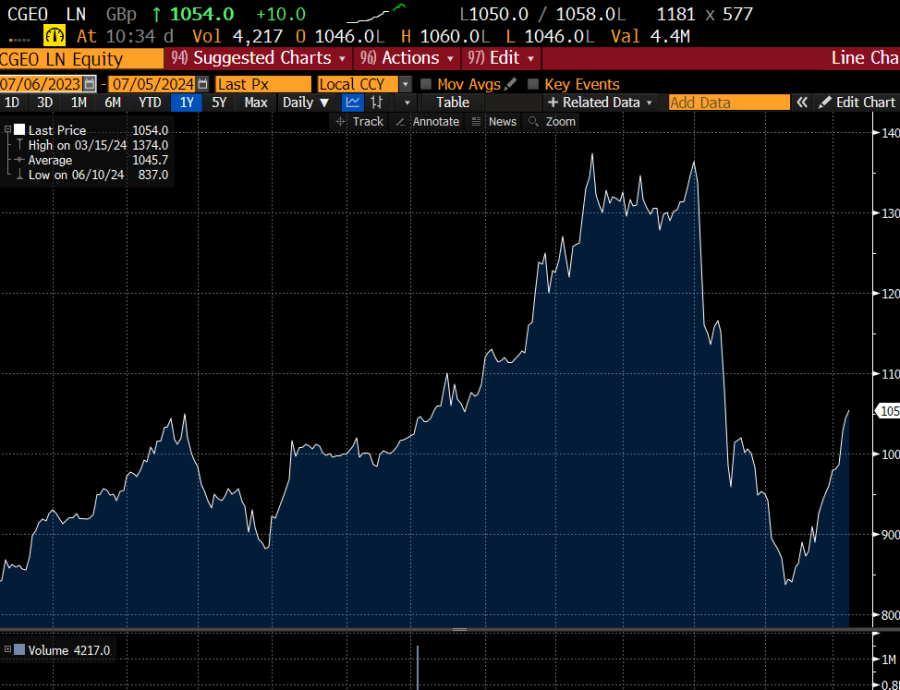This screenshot has height=690, width=900.
Task: Open the Actions menu
Action: (409, 58)
